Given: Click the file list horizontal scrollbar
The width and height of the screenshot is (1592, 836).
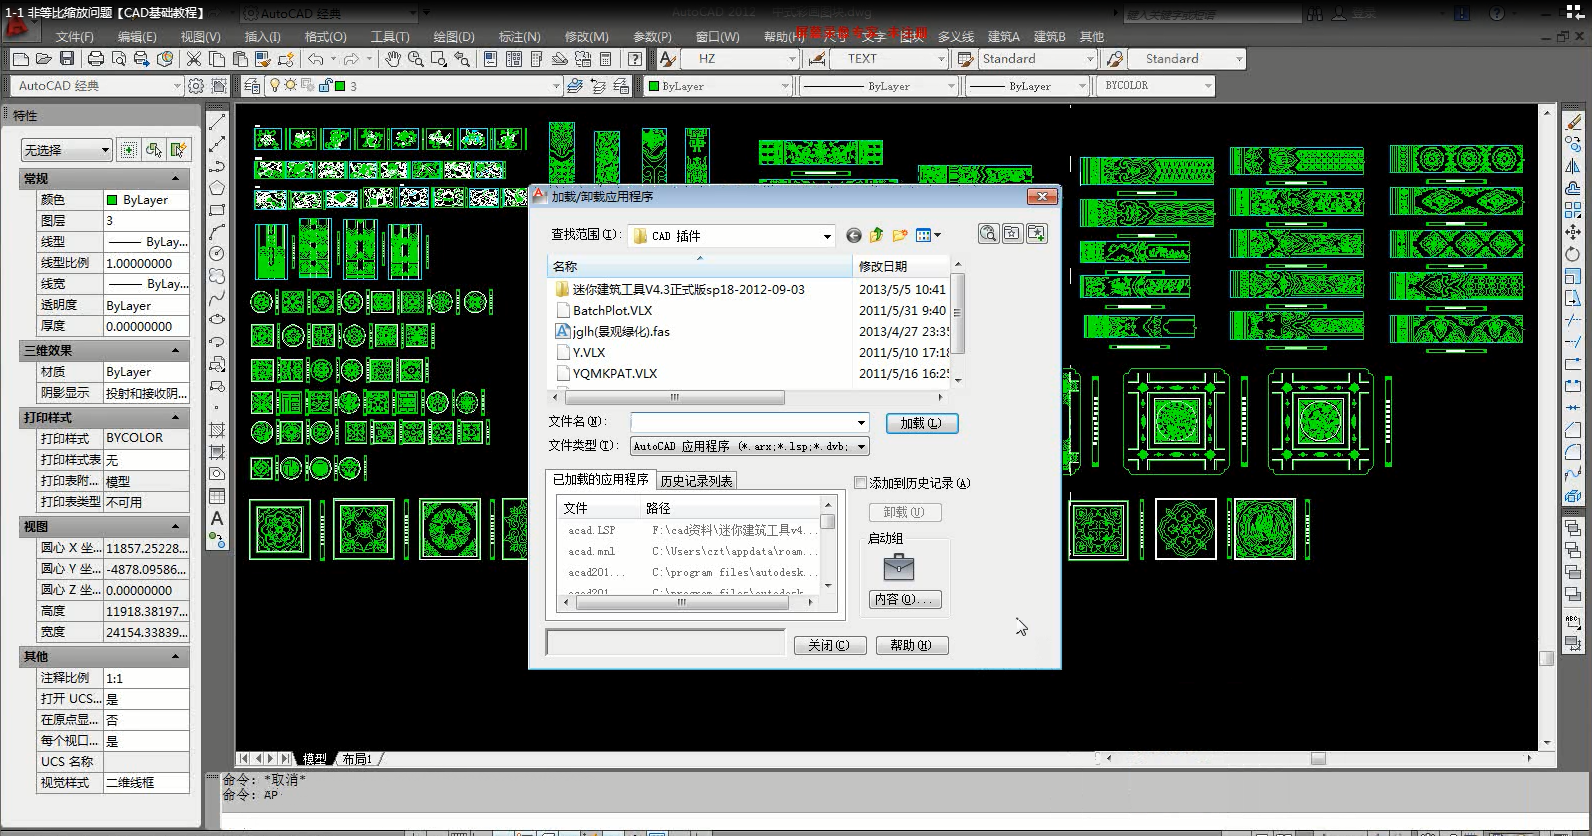Looking at the screenshot, I should click(x=675, y=397).
